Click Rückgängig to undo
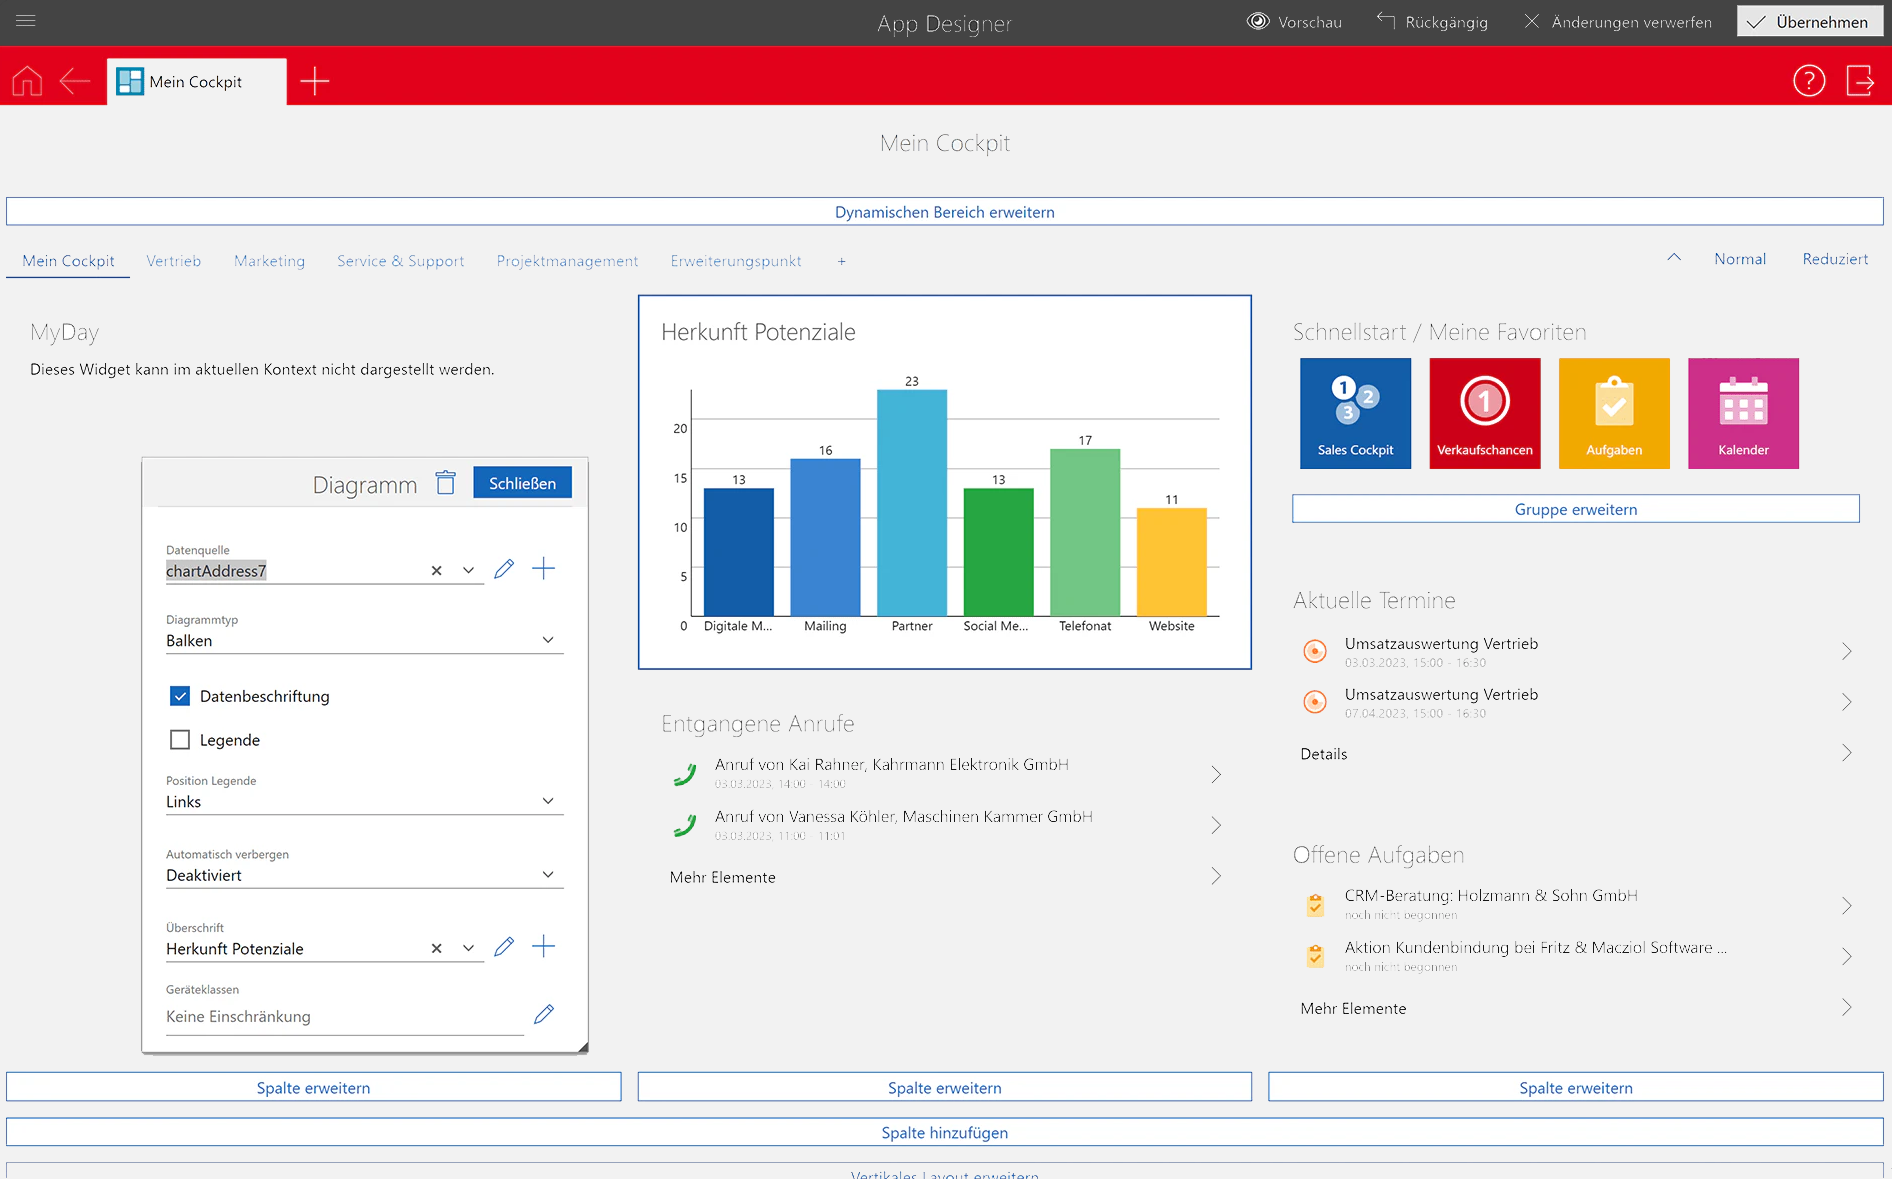Viewport: 1892px width, 1179px height. pos(1432,21)
